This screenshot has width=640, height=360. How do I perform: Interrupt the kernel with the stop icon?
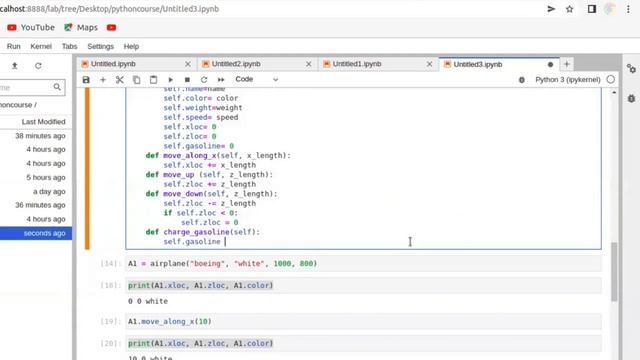pos(187,80)
